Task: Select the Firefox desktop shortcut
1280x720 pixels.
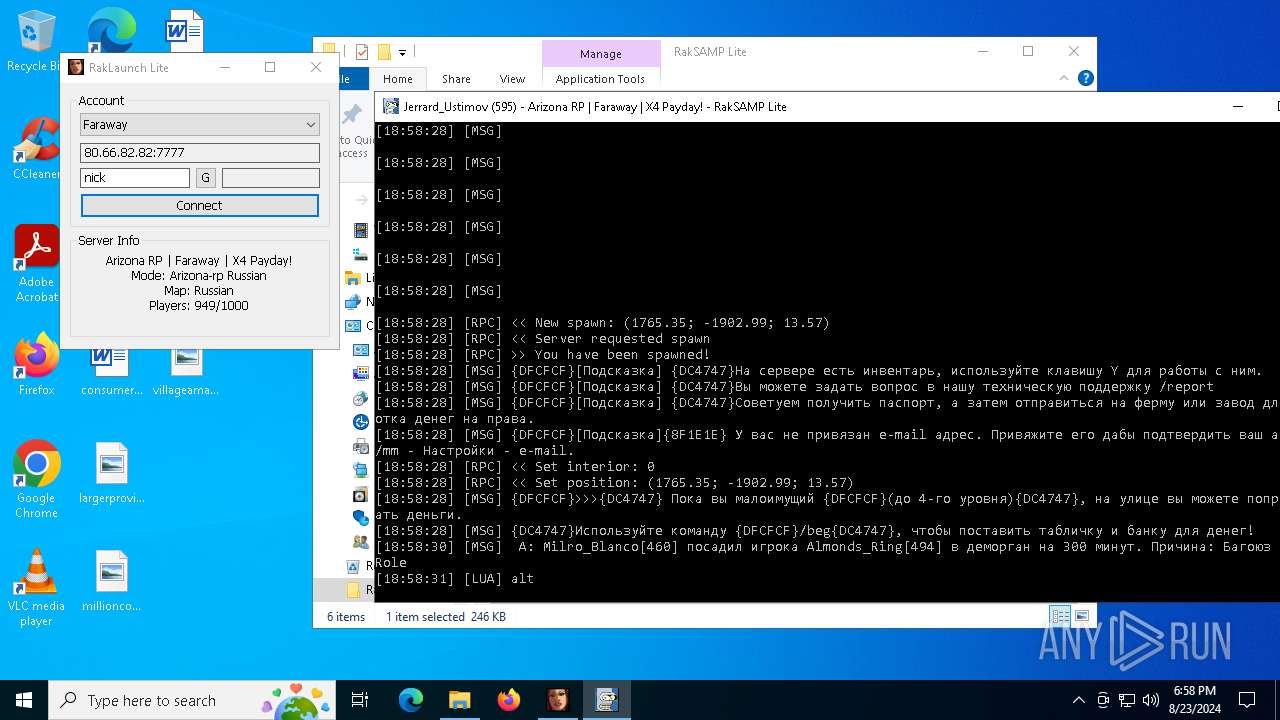Action: (36, 364)
